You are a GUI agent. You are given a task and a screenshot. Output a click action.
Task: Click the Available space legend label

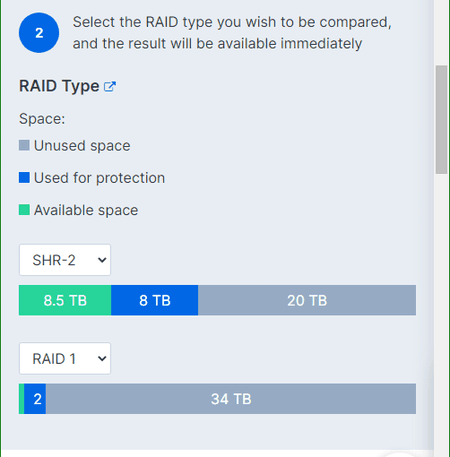(x=86, y=210)
